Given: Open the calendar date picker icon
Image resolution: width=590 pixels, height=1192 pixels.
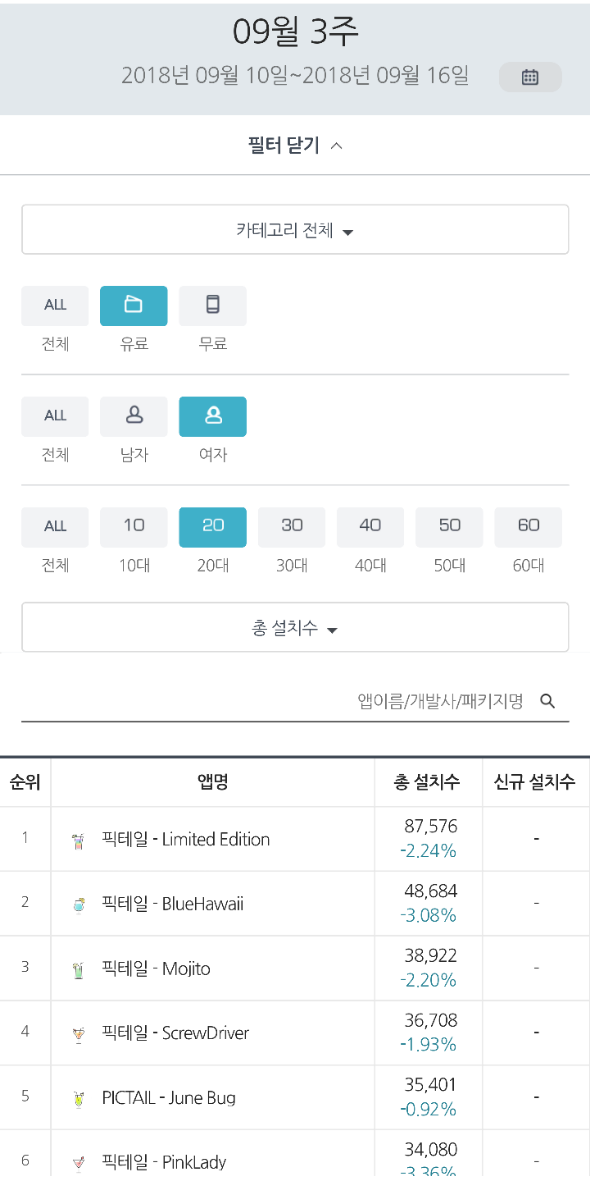Looking at the screenshot, I should pos(530,77).
